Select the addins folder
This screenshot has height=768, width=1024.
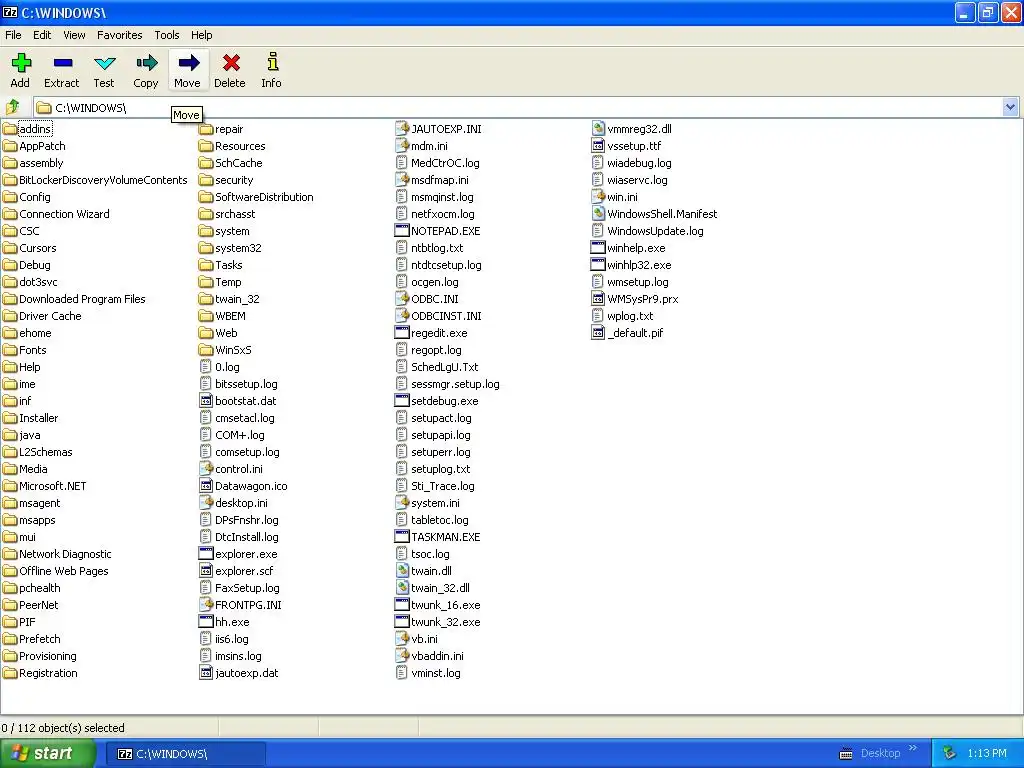(x=27, y=129)
